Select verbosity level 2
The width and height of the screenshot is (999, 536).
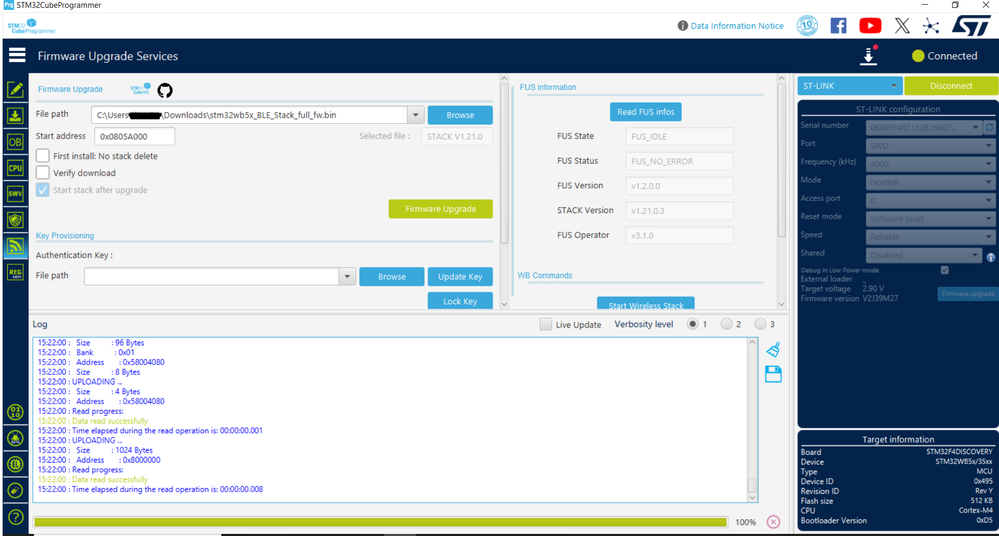[726, 324]
